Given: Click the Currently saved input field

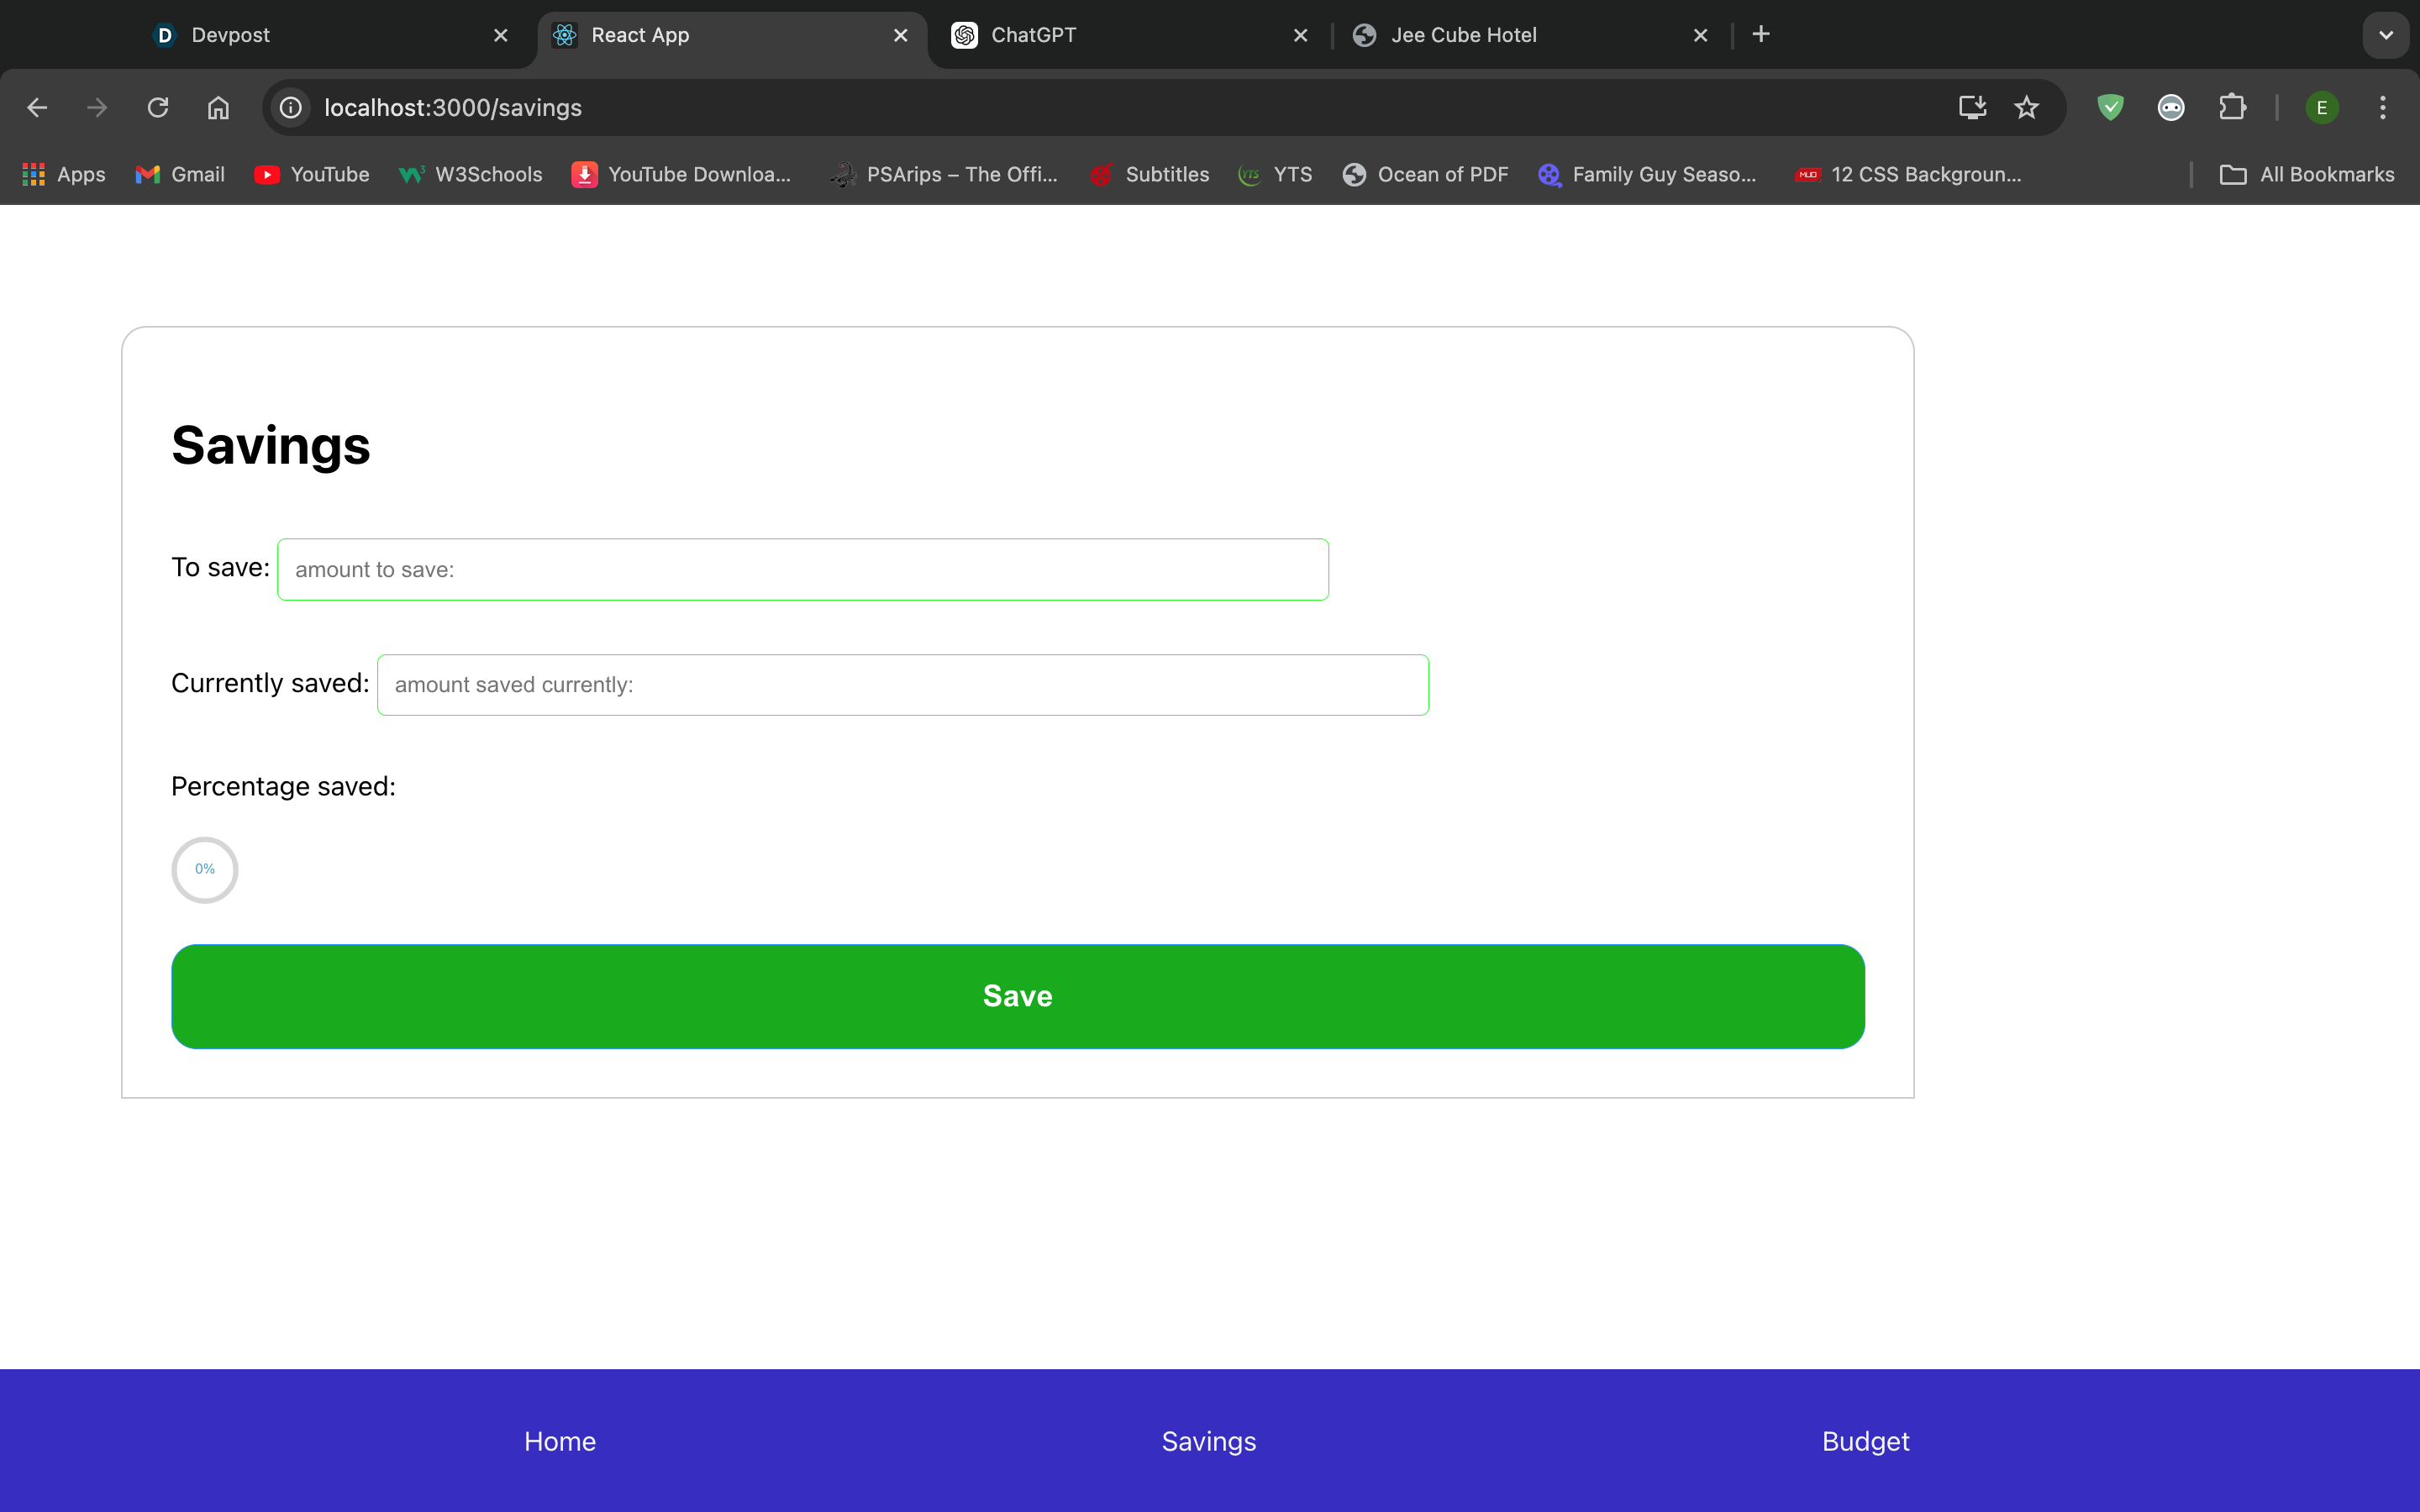Looking at the screenshot, I should click(x=902, y=685).
